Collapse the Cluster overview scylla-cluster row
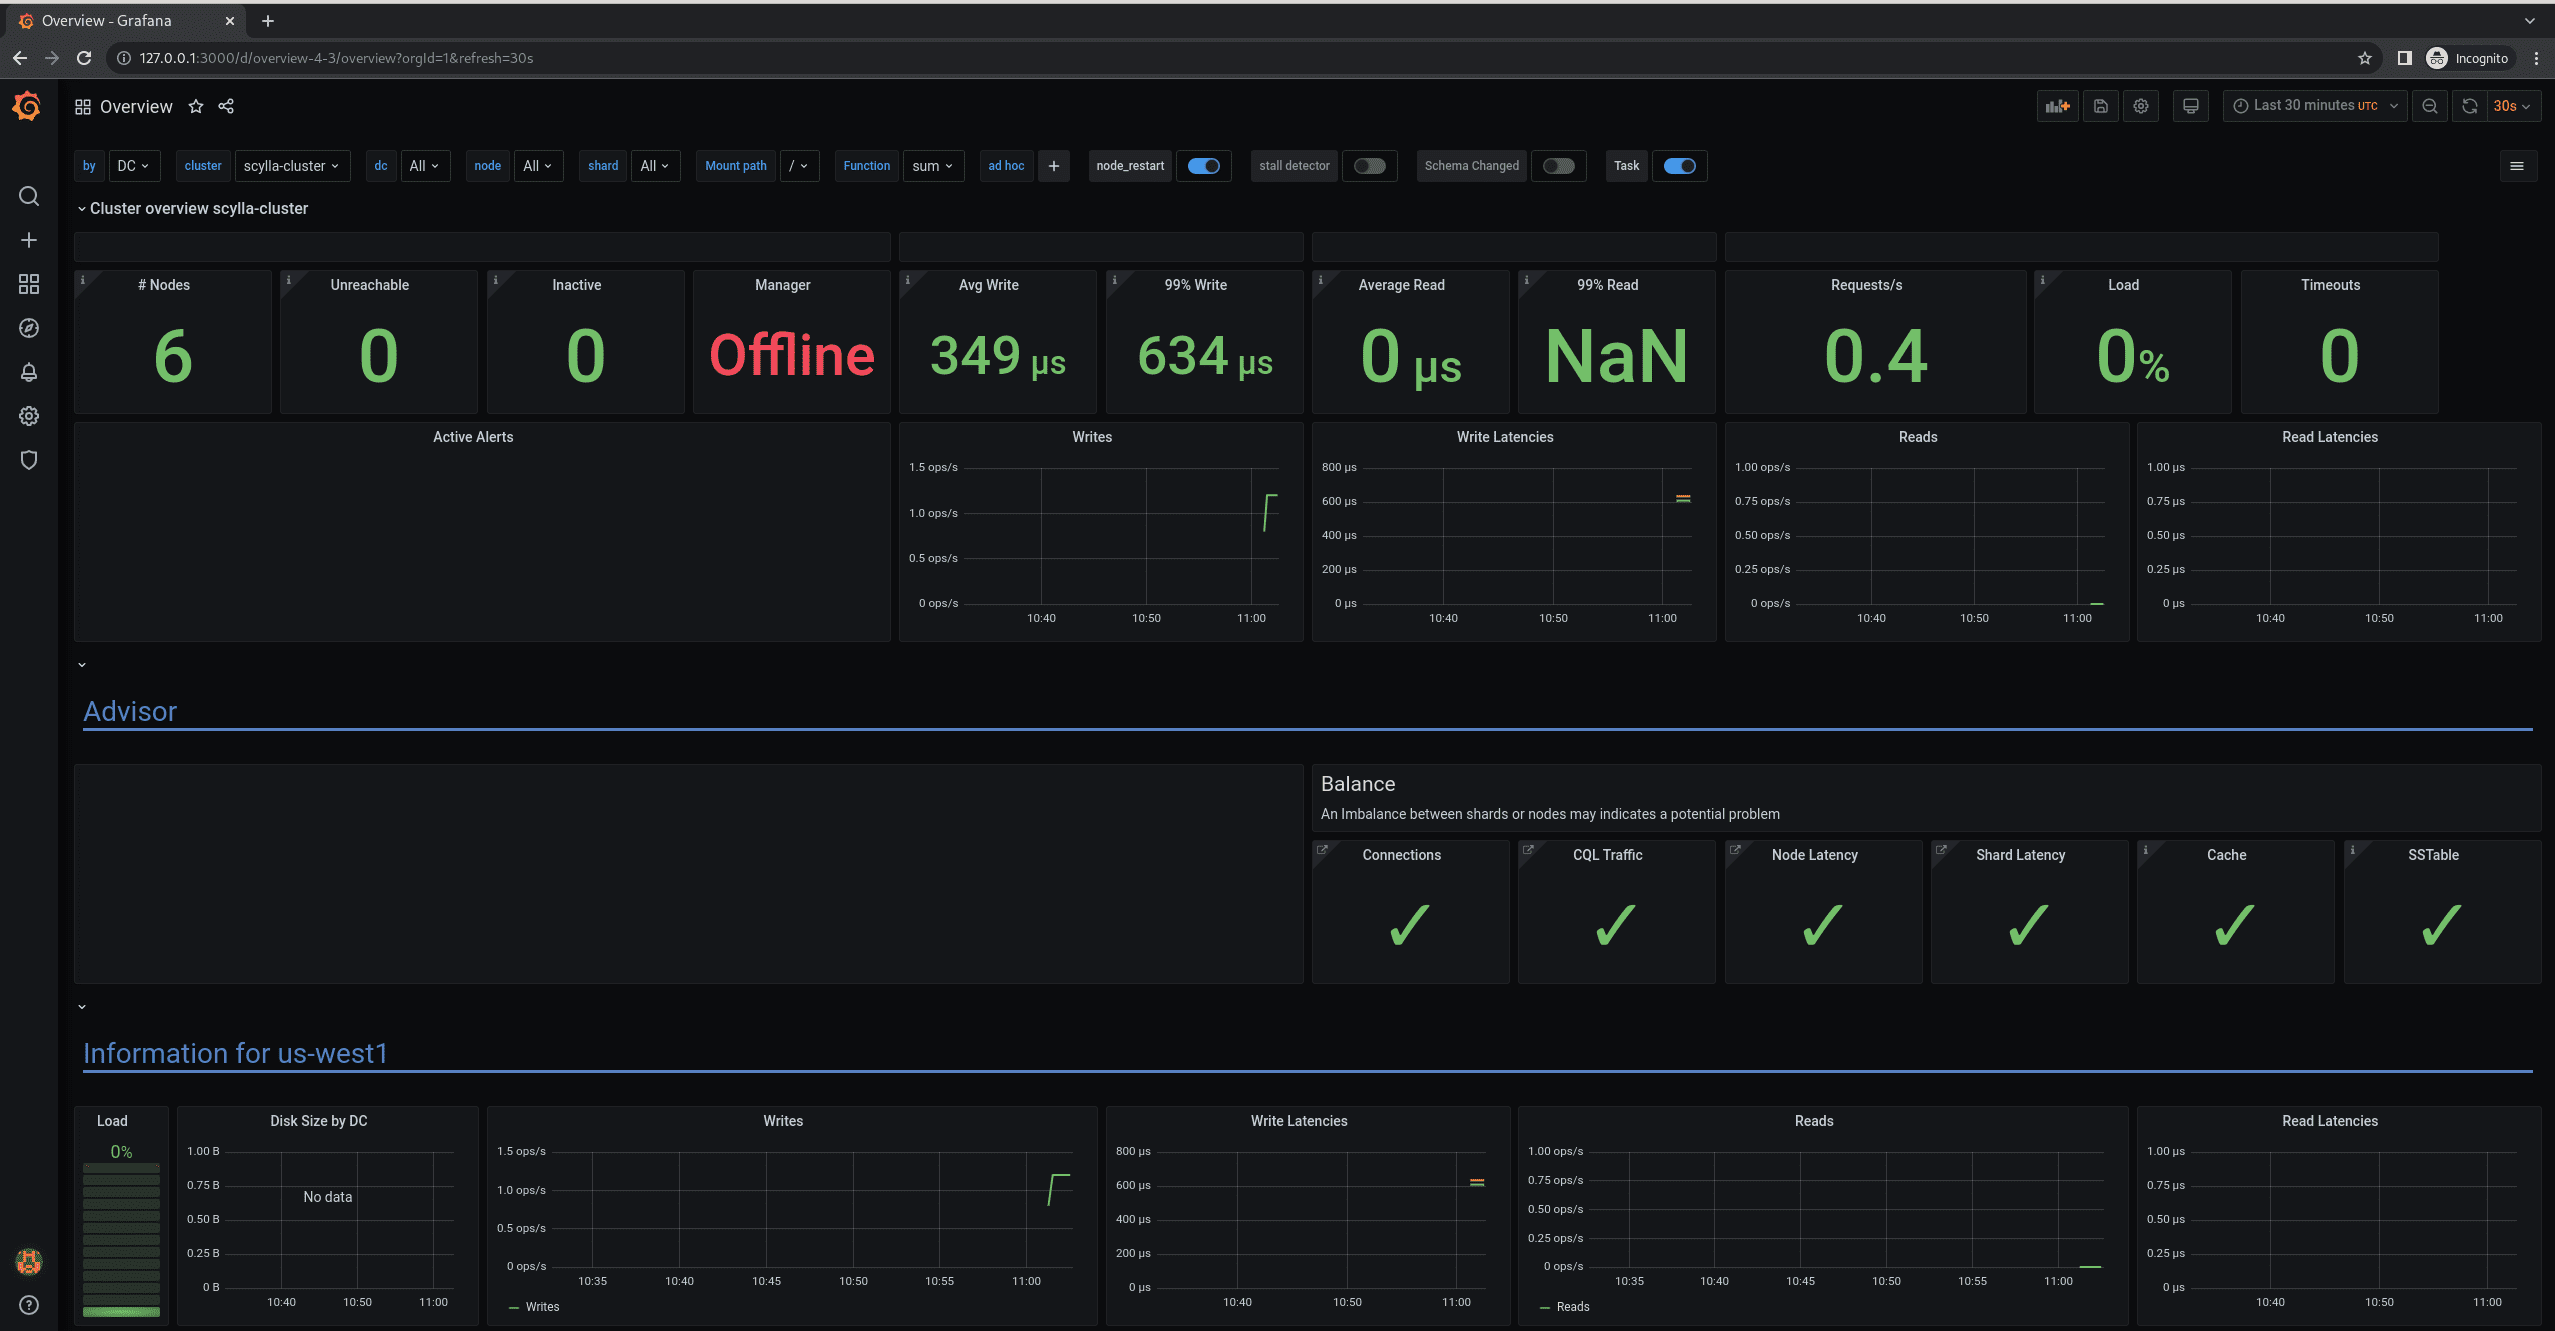Viewport: 2555px width, 1331px height. (193, 208)
